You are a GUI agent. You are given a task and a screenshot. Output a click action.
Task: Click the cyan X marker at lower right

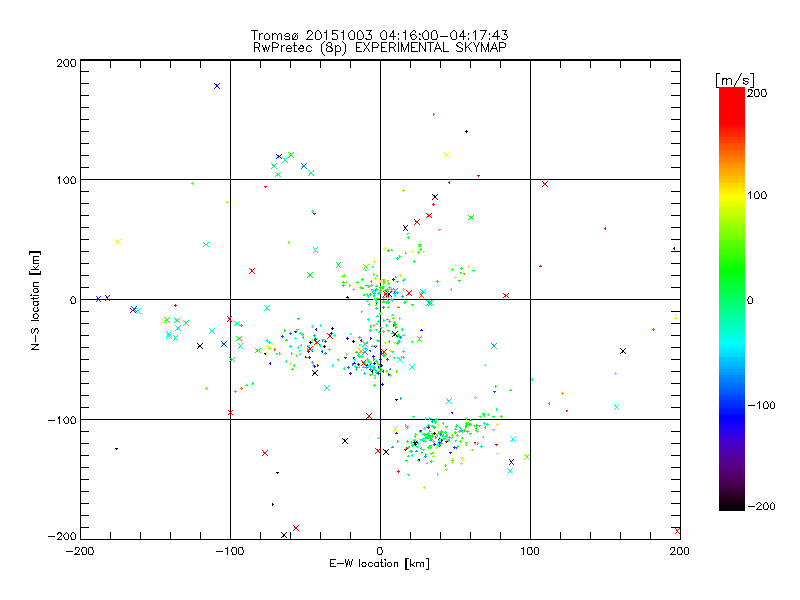(616, 407)
